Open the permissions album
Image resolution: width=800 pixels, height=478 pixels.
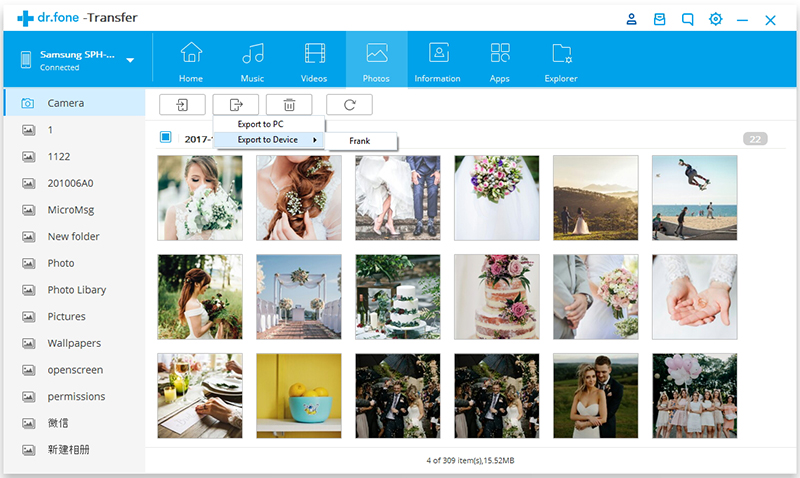tap(74, 396)
